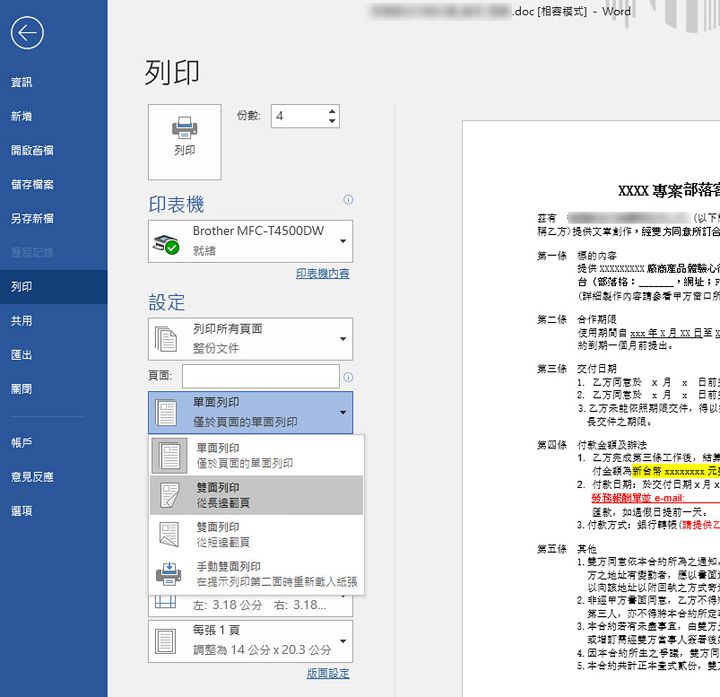The image size is (720, 697).
Task: Open the 版面設定 page setup link
Action: pyautogui.click(x=327, y=673)
